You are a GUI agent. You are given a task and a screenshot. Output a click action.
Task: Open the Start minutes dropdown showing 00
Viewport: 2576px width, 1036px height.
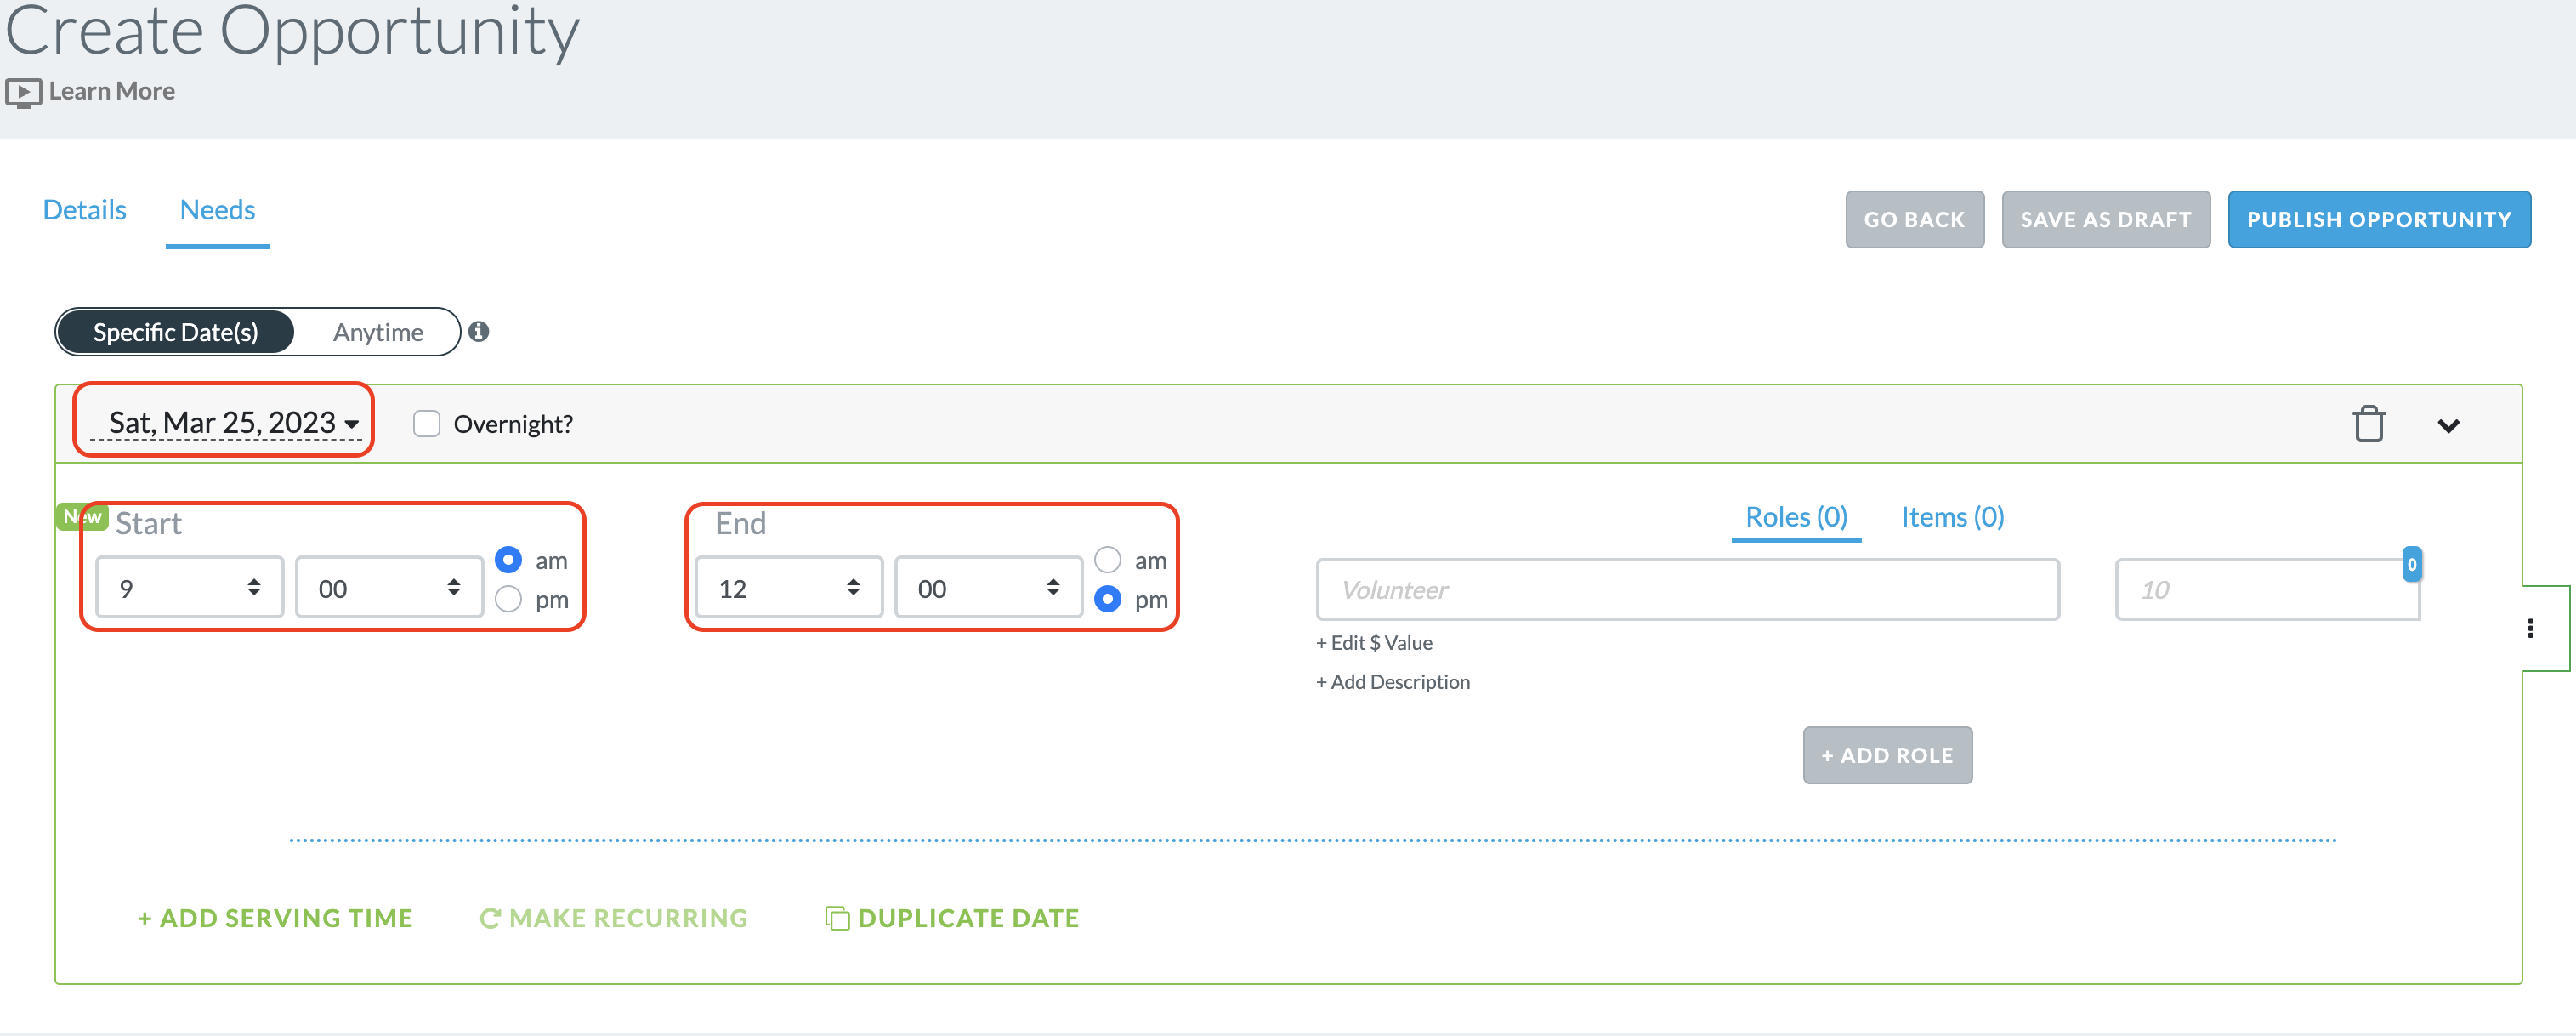(389, 588)
